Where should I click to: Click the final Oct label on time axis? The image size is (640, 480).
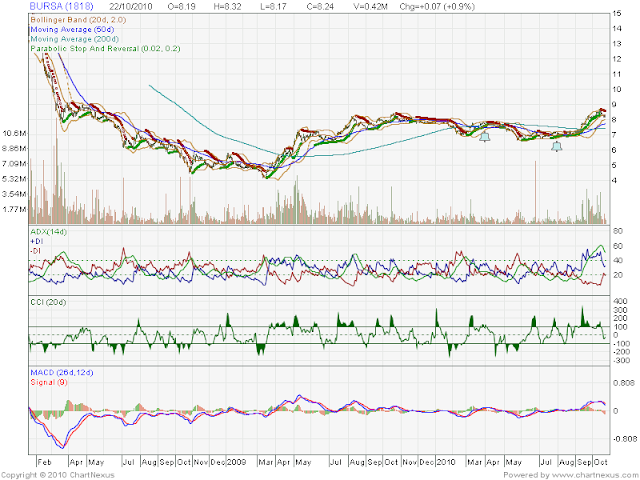pos(600,462)
